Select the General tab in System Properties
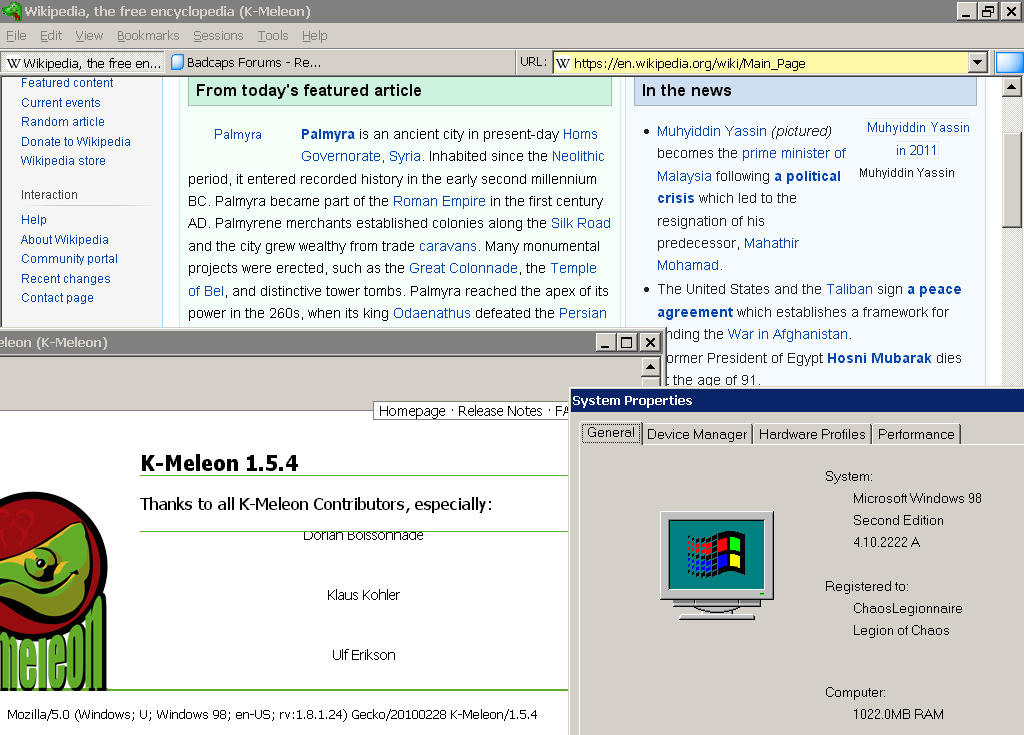This screenshot has width=1024, height=735. pyautogui.click(x=611, y=433)
